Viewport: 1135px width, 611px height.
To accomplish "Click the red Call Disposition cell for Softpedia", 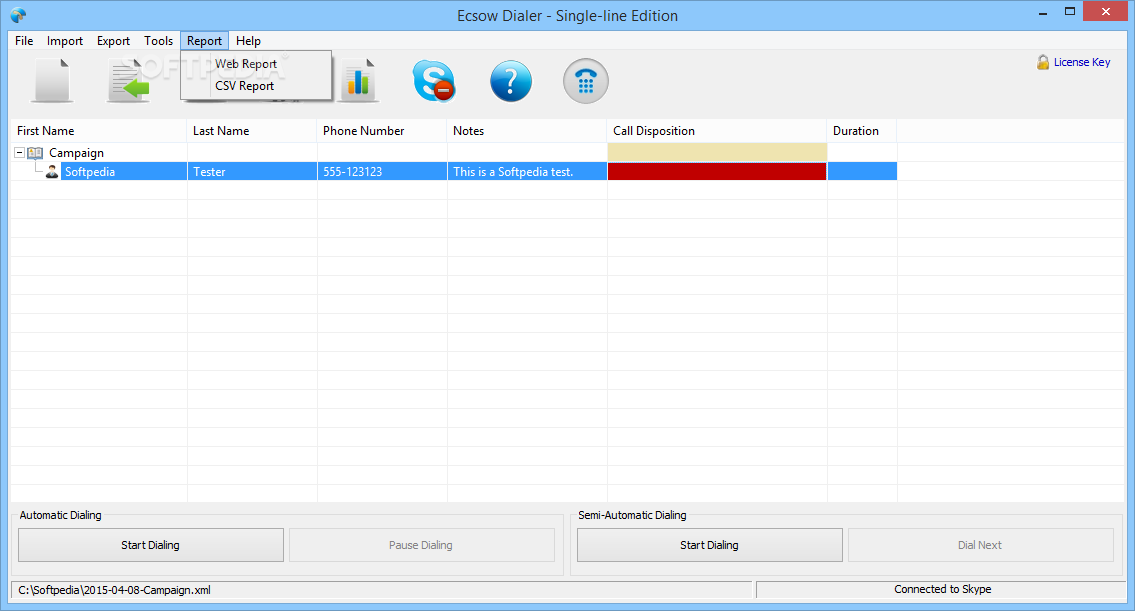I will (x=717, y=172).
